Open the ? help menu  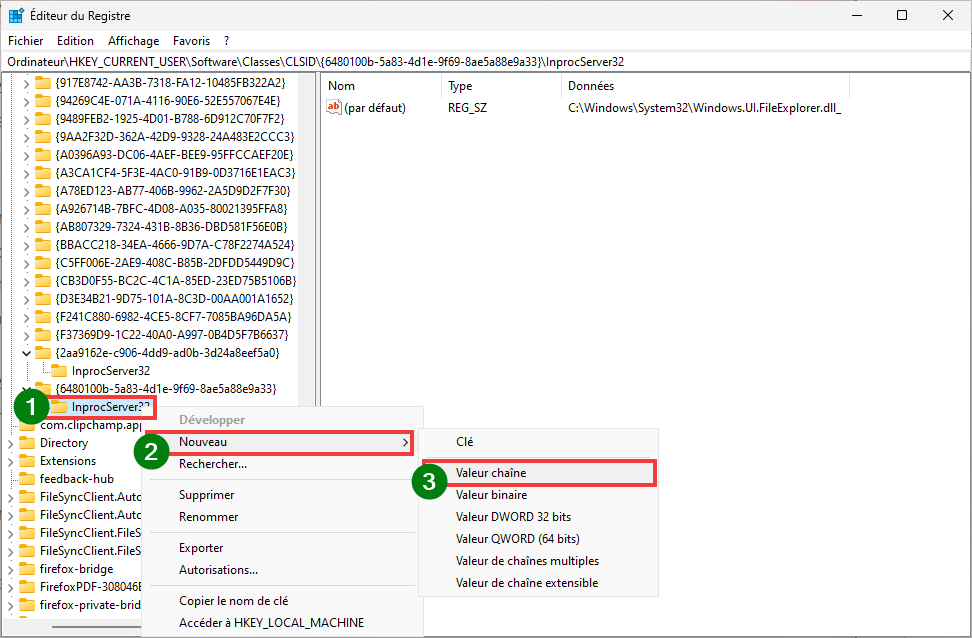coord(226,41)
